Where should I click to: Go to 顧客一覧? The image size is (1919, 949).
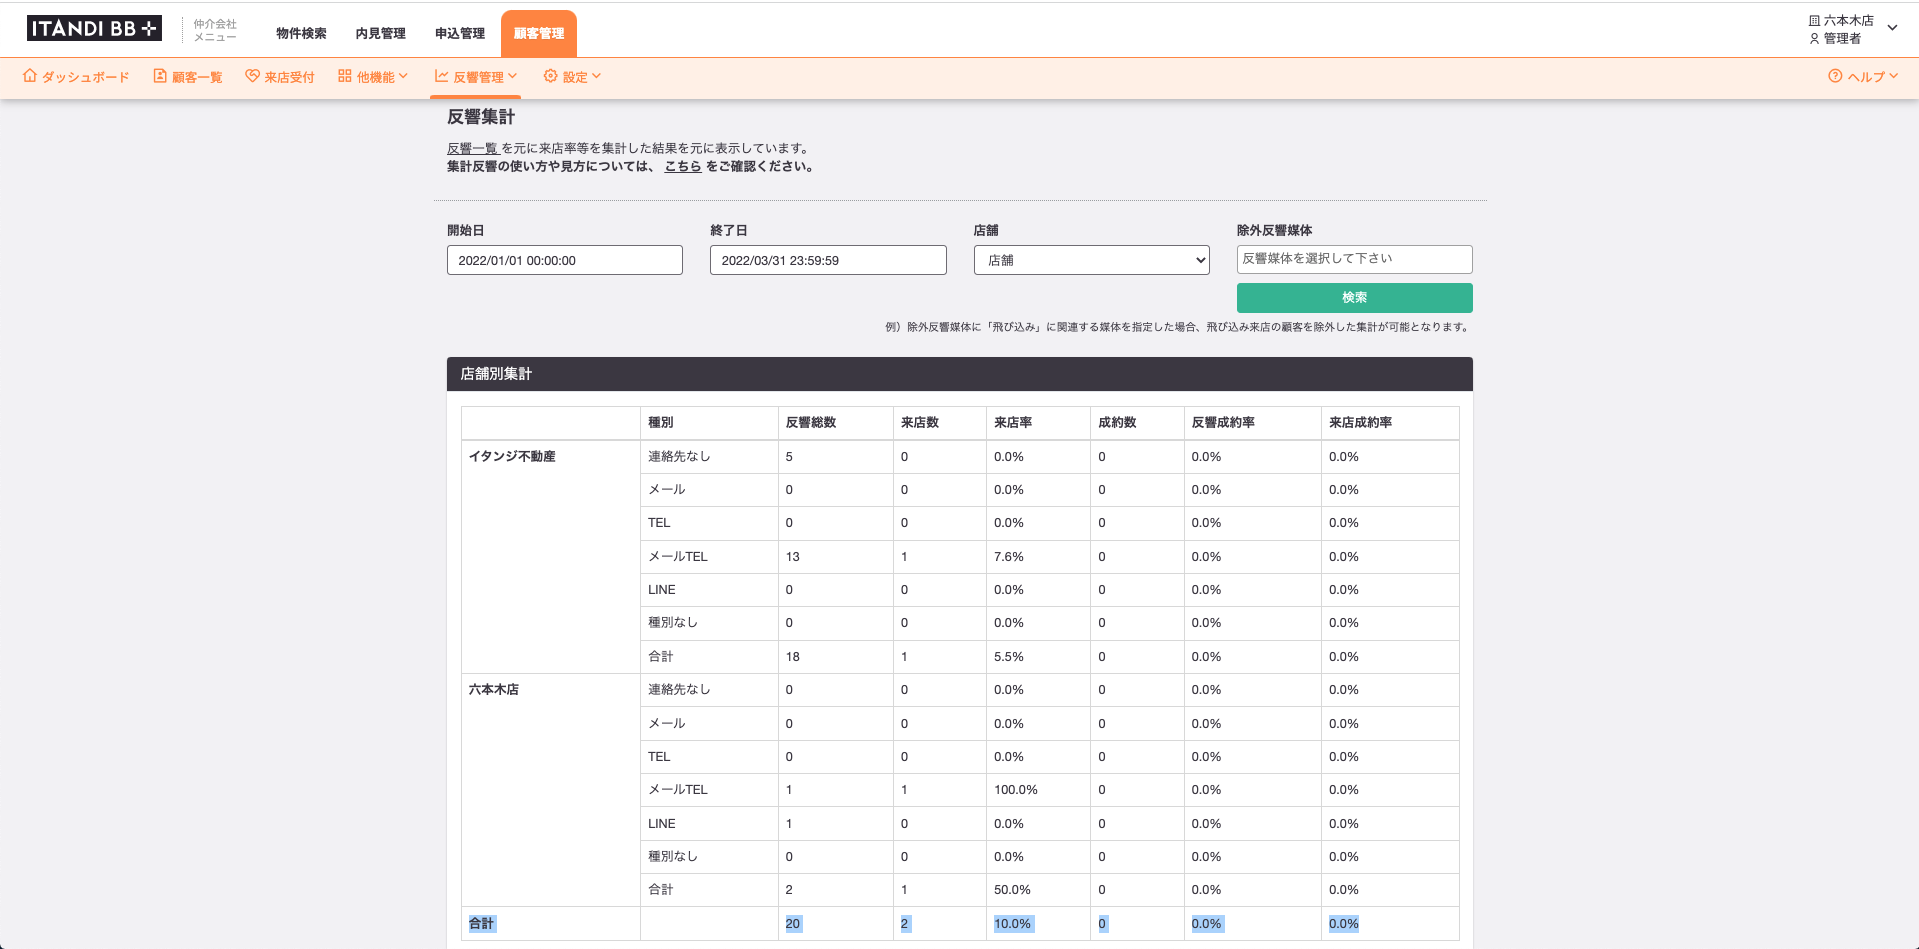196,77
